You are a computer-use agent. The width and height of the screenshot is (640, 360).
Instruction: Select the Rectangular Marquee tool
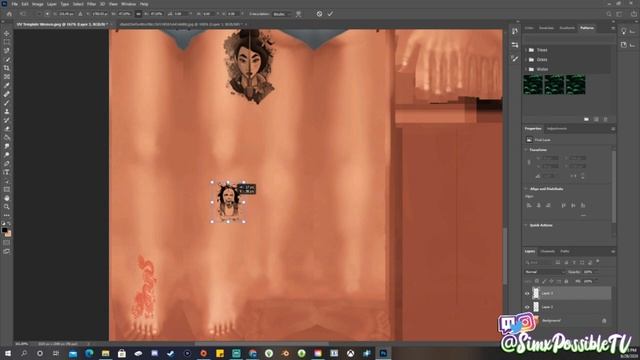click(x=7, y=42)
